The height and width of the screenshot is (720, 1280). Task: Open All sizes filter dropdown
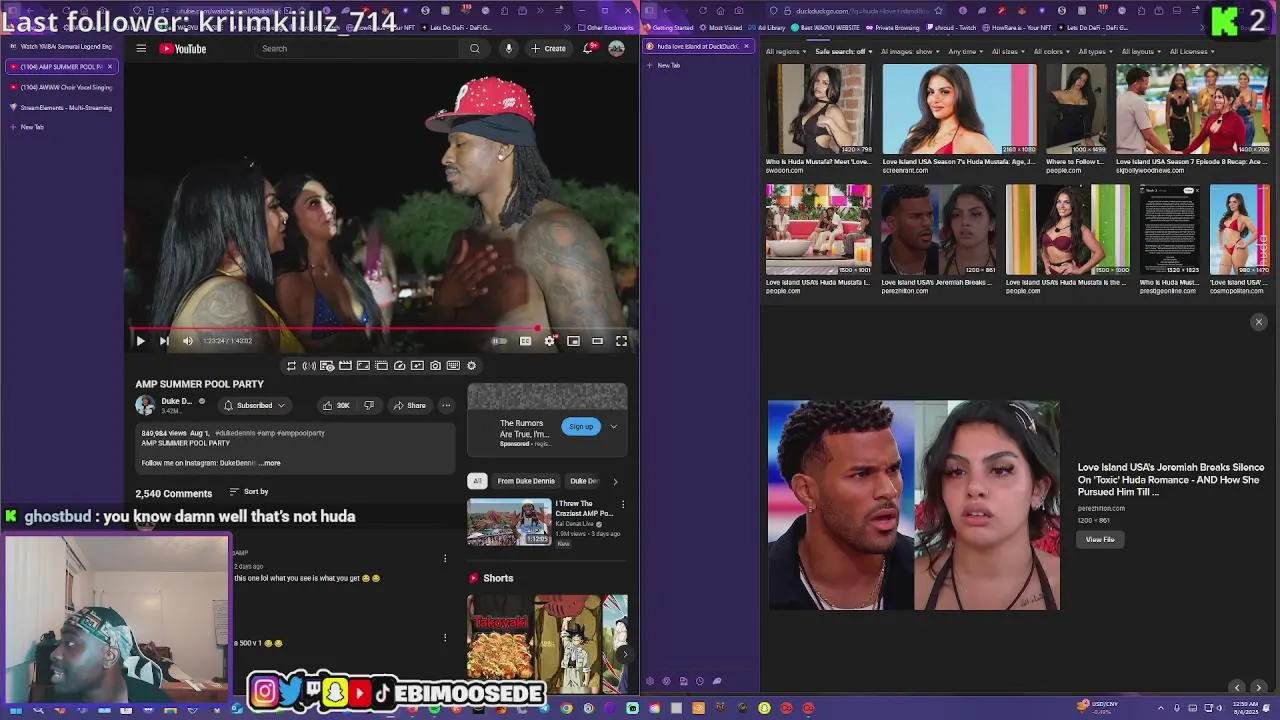1007,52
